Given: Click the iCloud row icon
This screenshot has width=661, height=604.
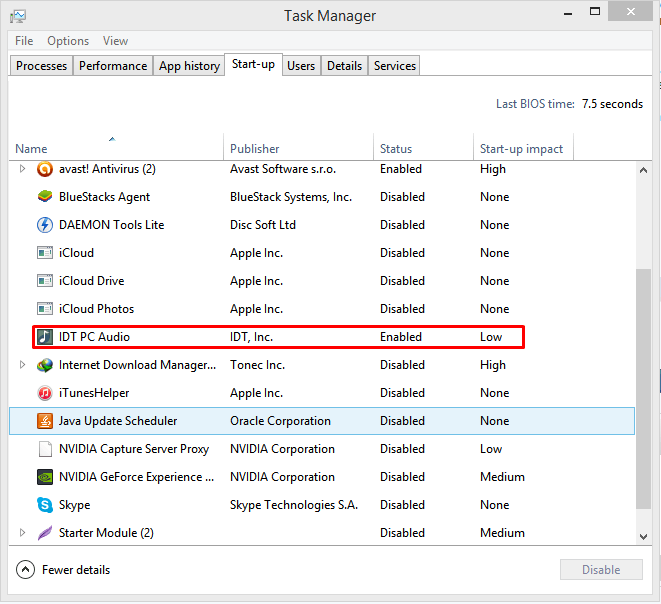Looking at the screenshot, I should 45,253.
